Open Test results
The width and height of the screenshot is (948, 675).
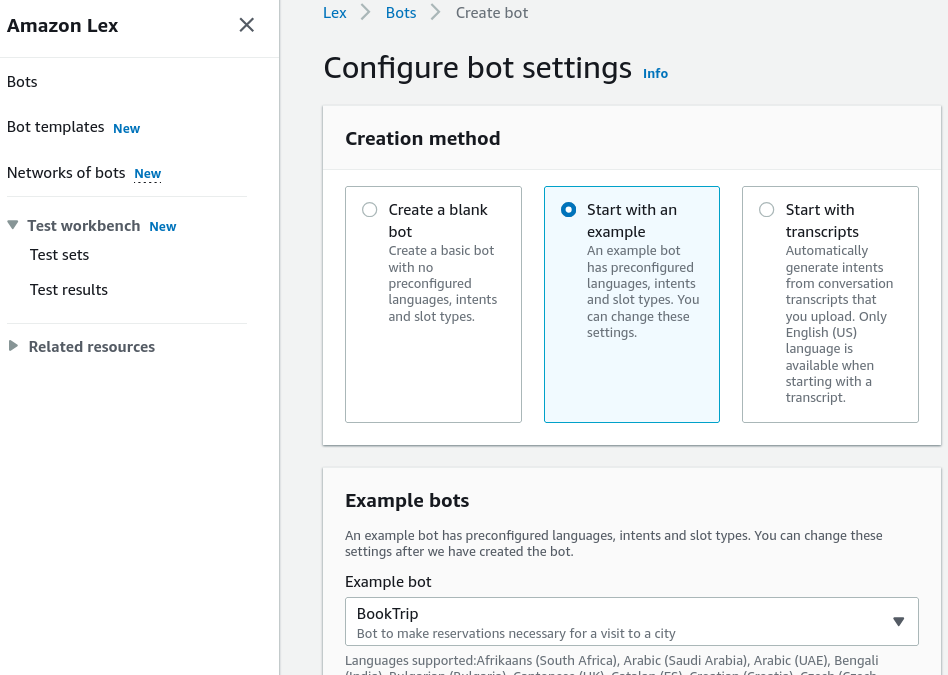pos(69,290)
